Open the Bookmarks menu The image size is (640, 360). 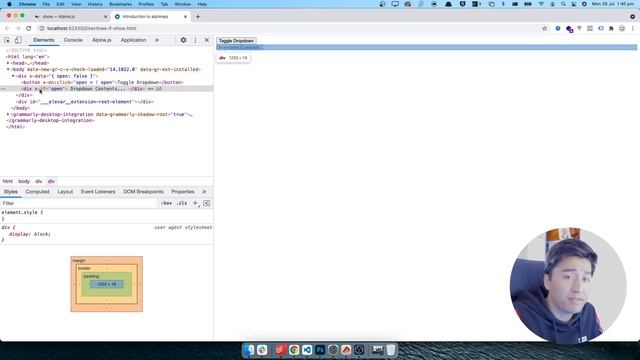(x=120, y=4)
